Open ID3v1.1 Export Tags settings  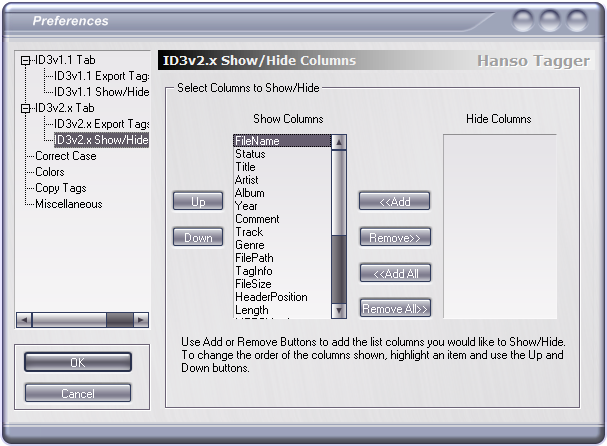(101, 76)
